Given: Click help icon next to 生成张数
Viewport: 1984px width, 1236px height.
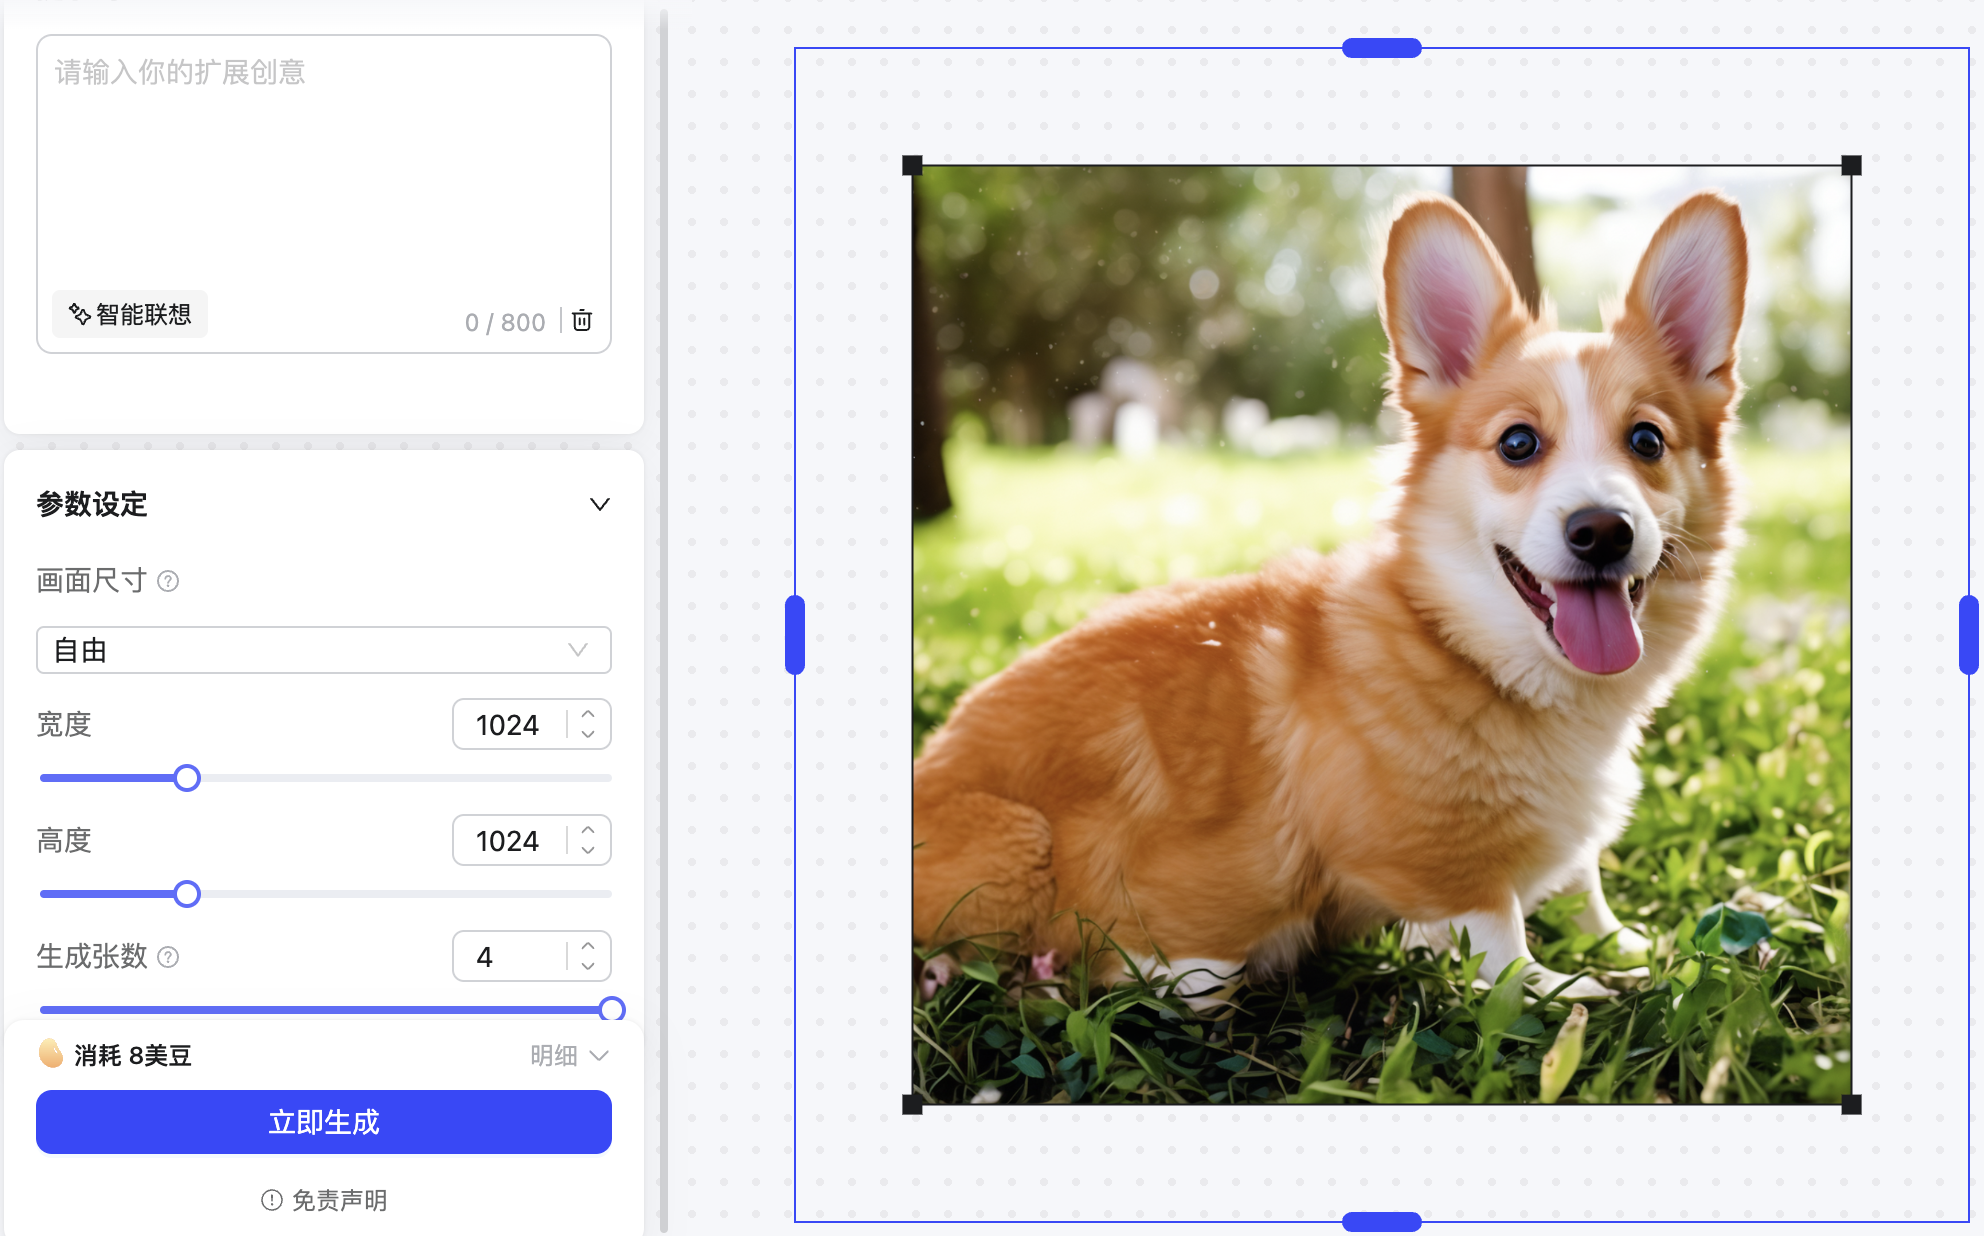Looking at the screenshot, I should (168, 957).
